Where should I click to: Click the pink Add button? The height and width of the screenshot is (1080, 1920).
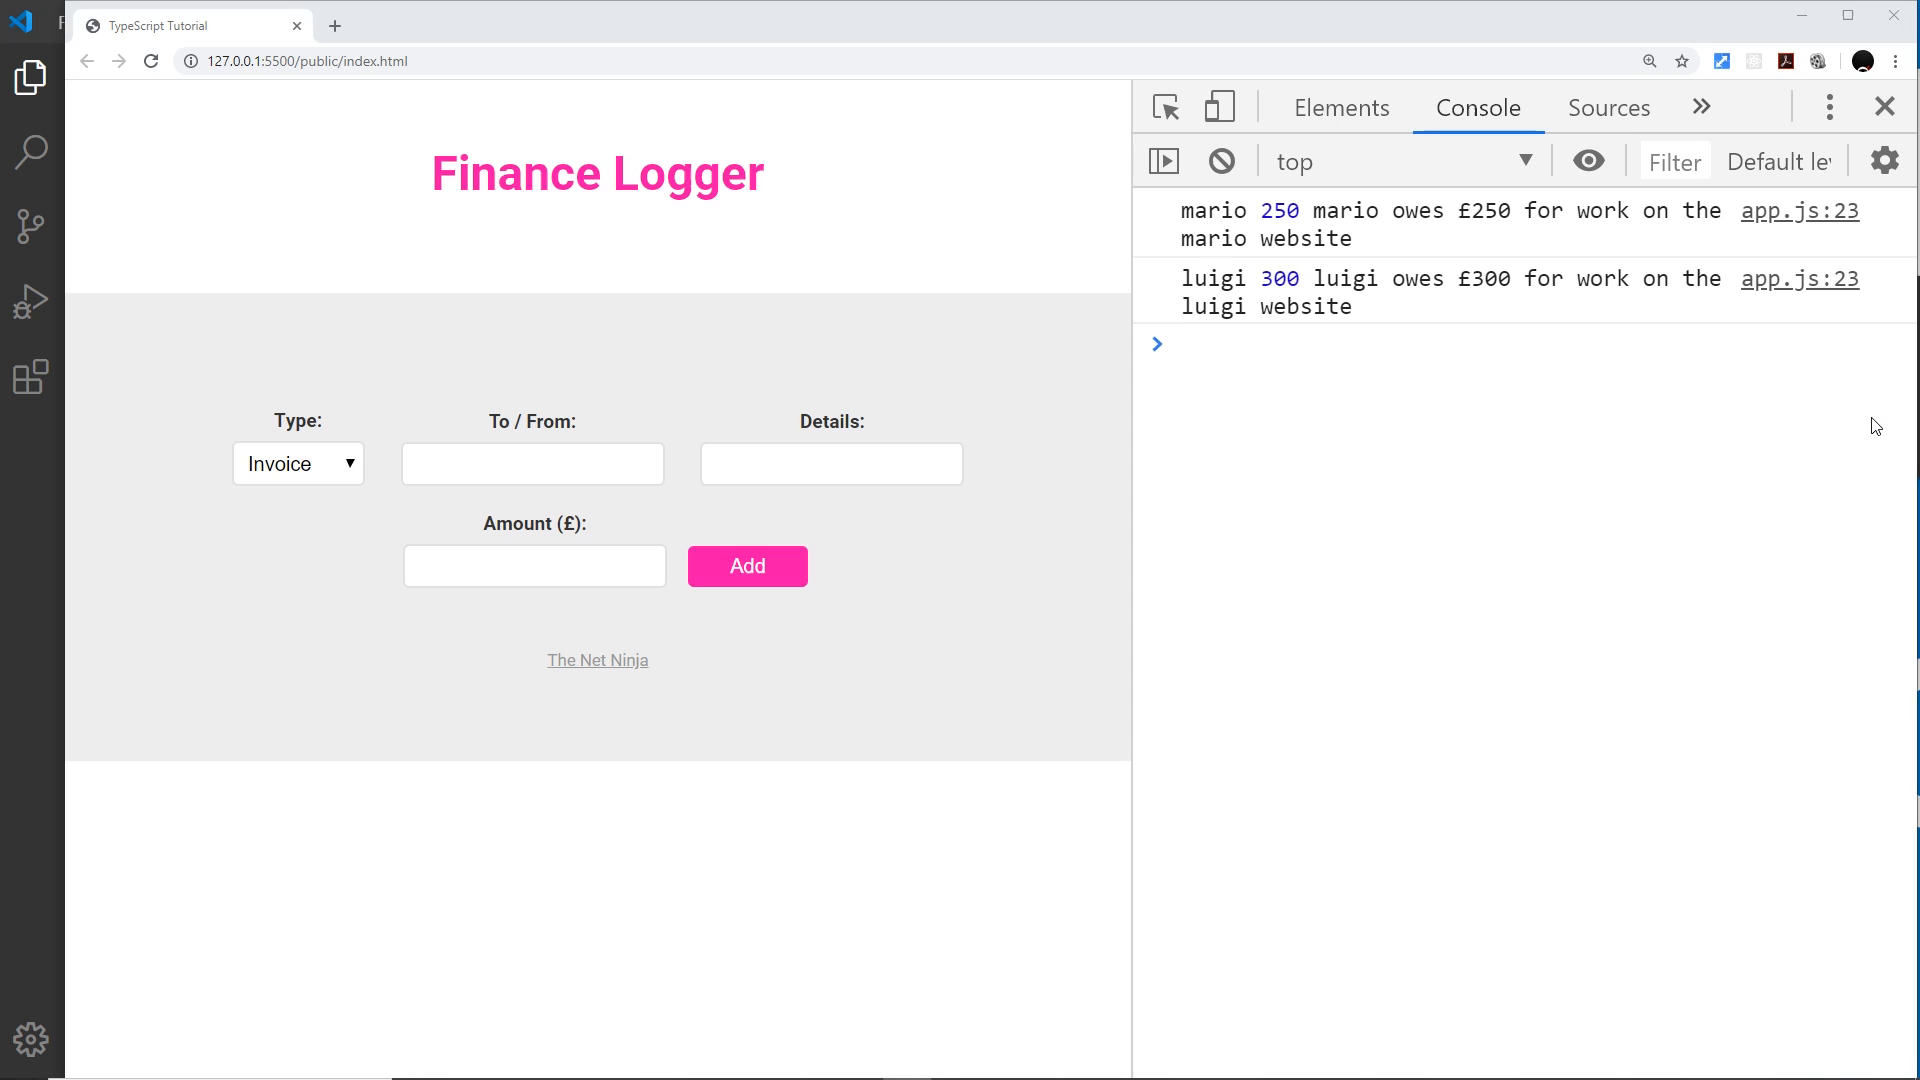click(x=747, y=566)
